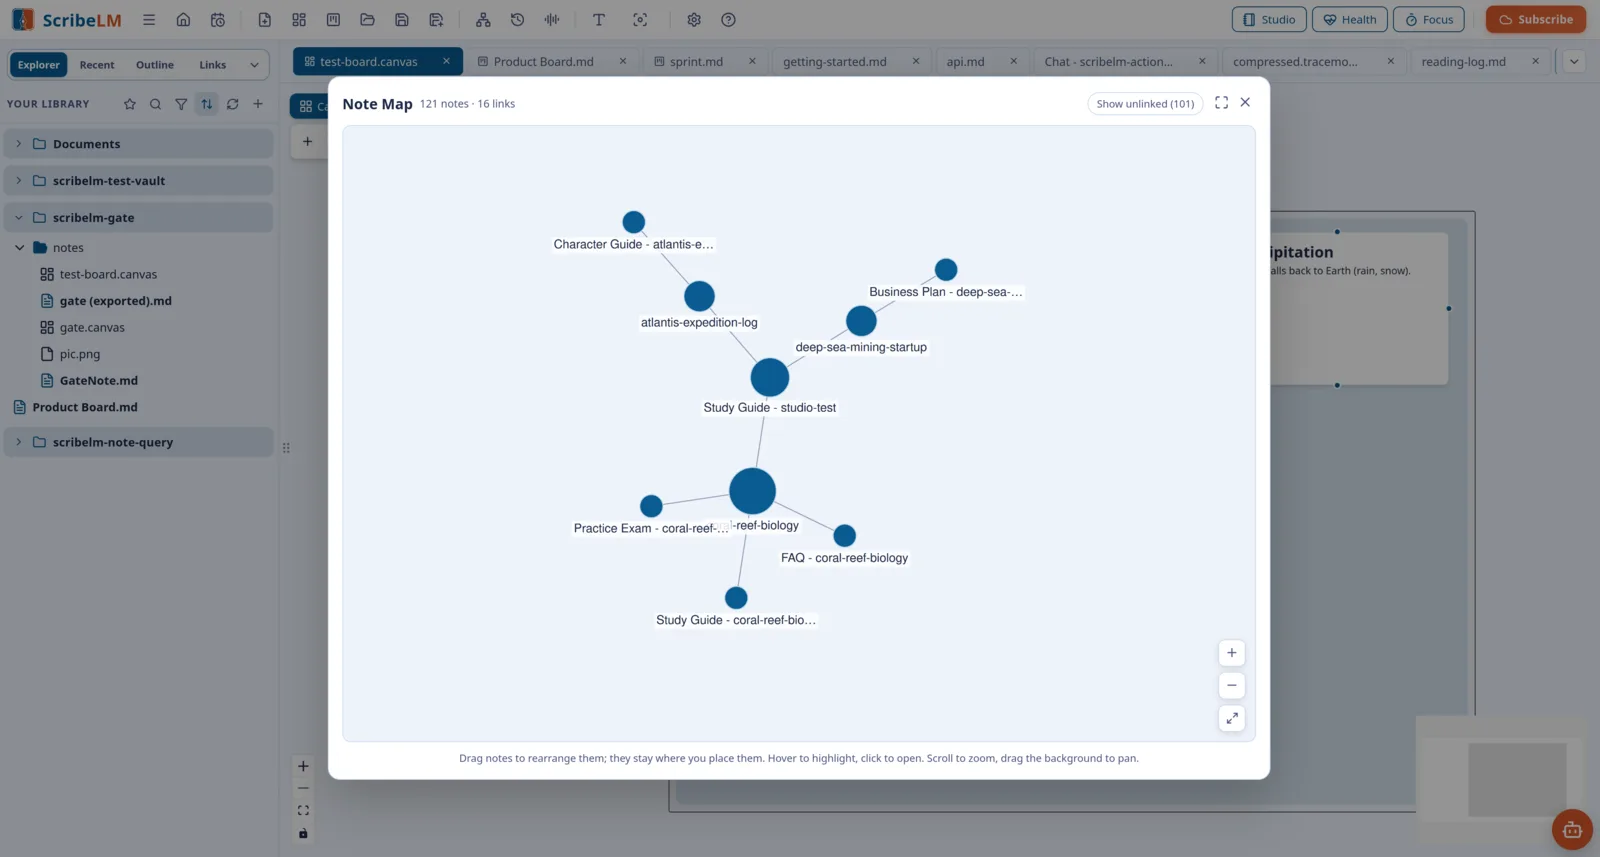Click the Subscribe button
The image size is (1600, 857).
point(1536,20)
